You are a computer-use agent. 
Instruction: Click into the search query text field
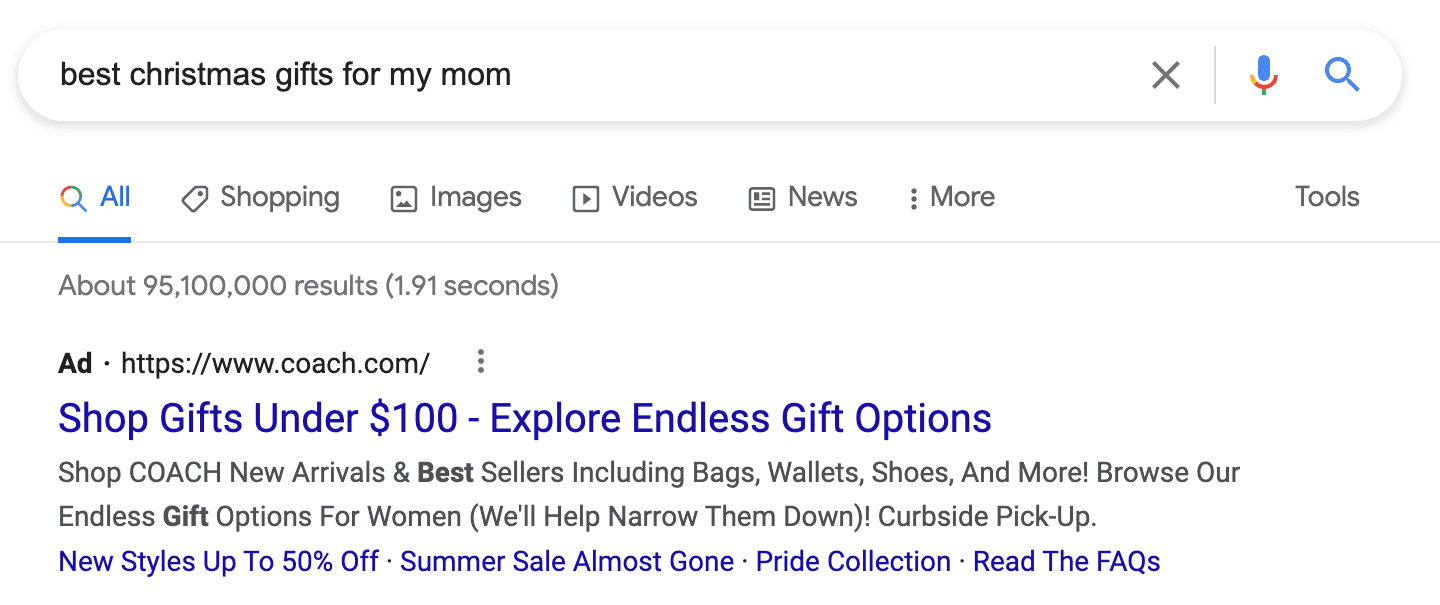[590, 75]
